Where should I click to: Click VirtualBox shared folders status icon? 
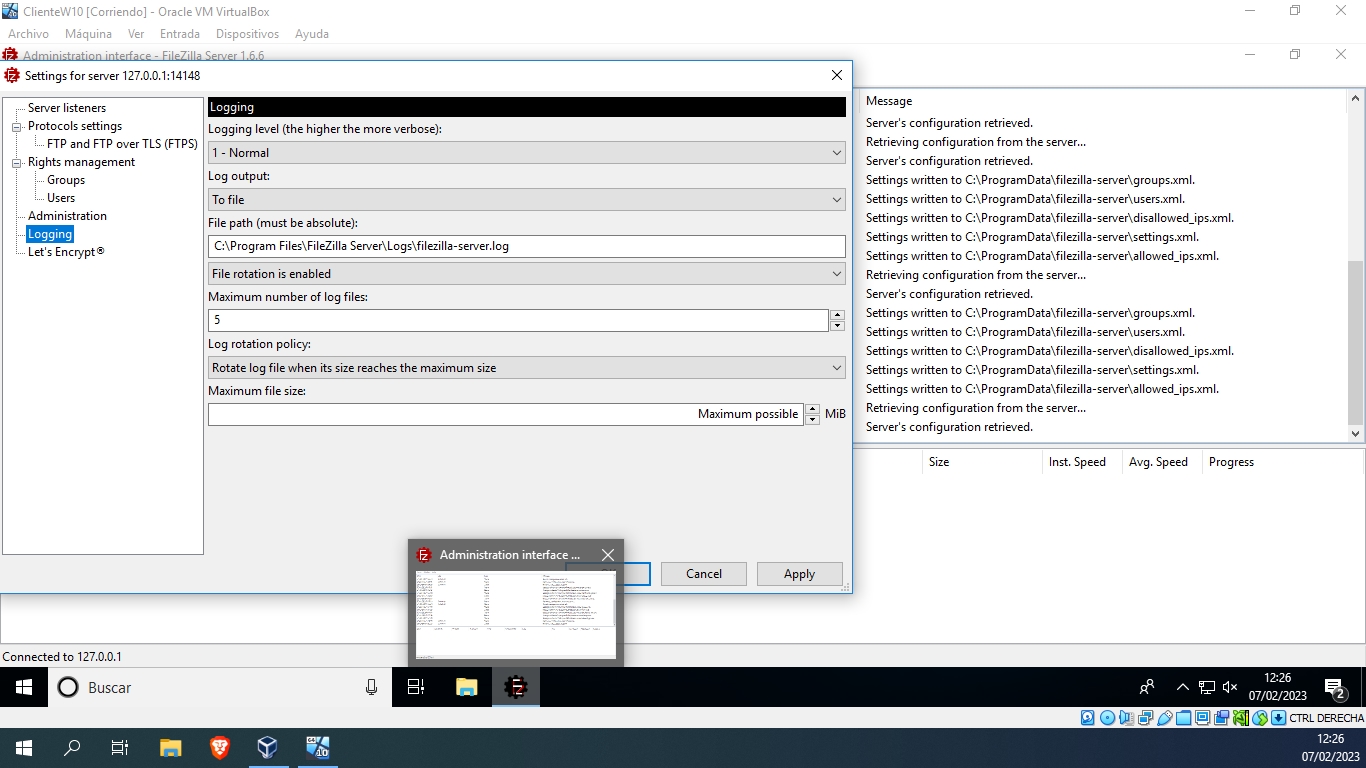(1184, 718)
